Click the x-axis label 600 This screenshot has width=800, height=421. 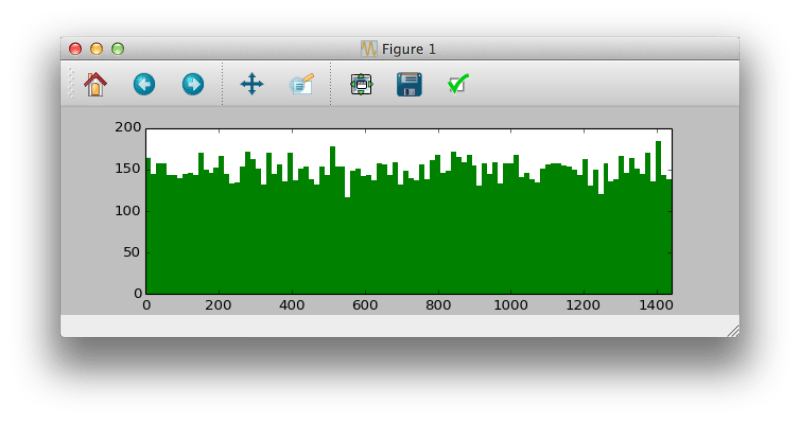coord(365,305)
